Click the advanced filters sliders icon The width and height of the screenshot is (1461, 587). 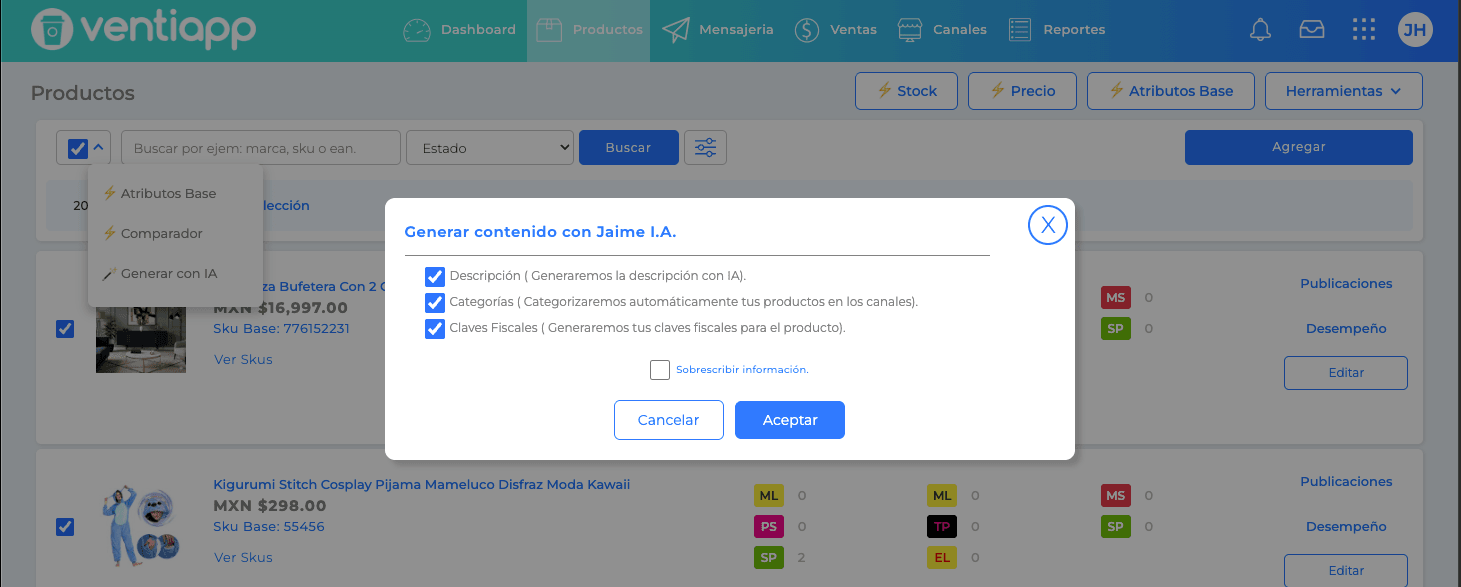(706, 148)
